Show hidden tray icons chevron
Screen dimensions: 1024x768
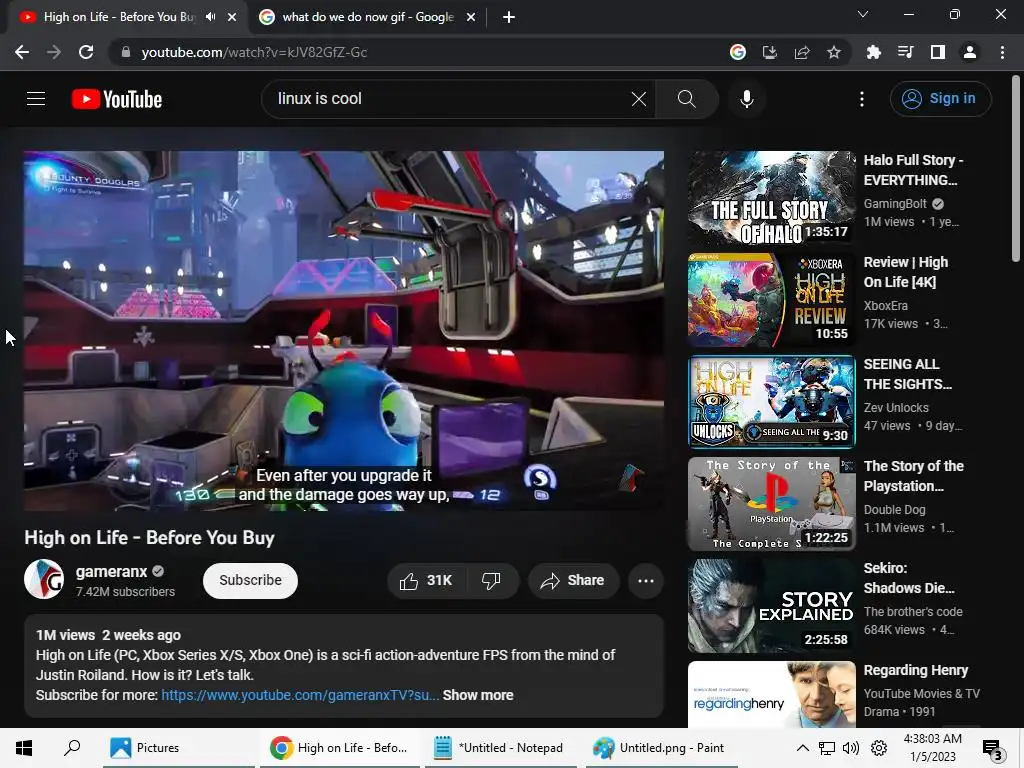click(x=803, y=748)
